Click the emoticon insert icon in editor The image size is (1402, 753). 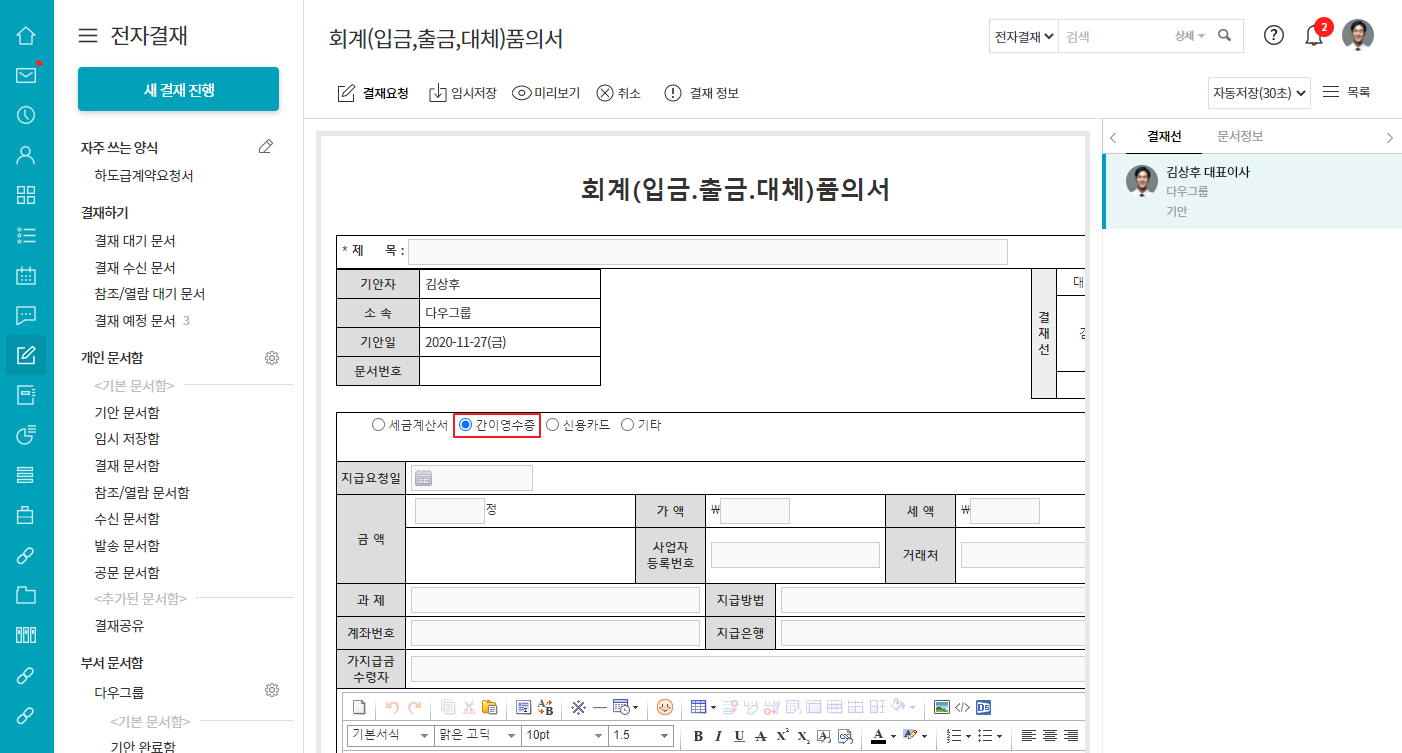(664, 707)
